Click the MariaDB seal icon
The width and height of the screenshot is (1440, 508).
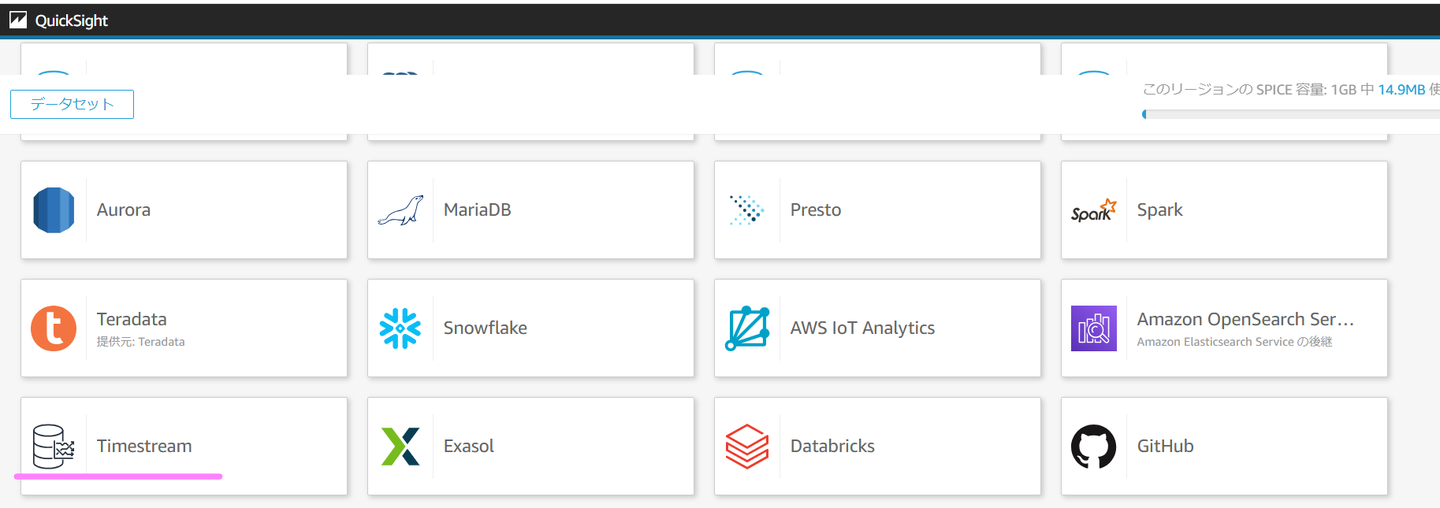[400, 210]
